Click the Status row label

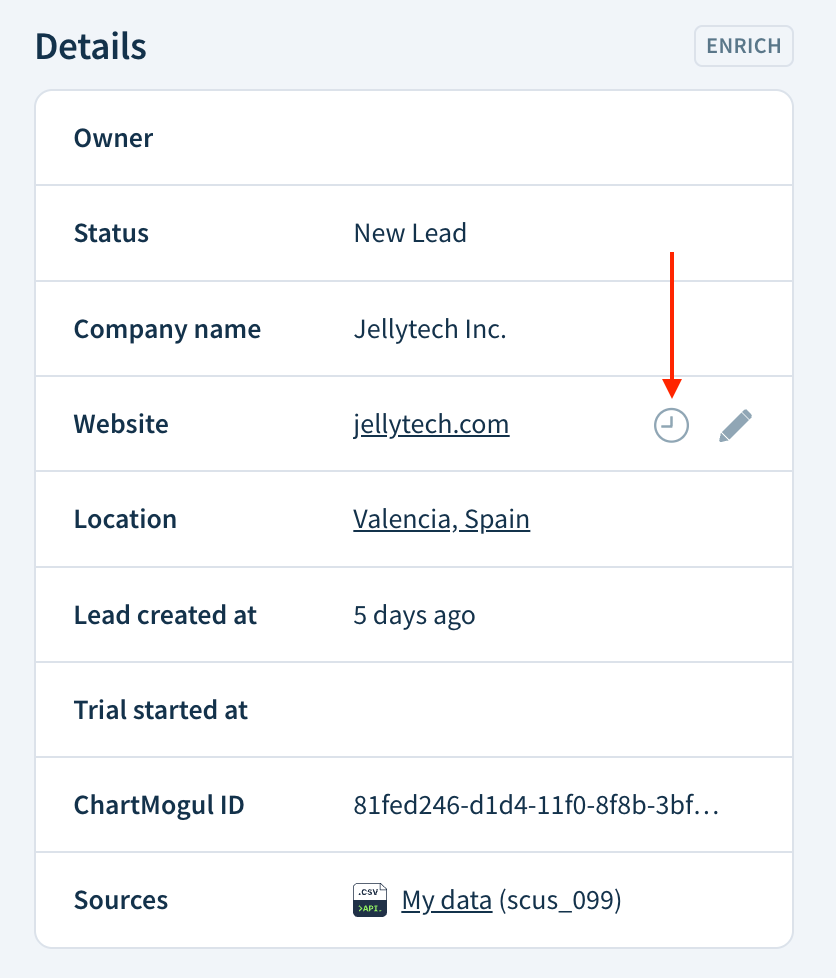[111, 233]
